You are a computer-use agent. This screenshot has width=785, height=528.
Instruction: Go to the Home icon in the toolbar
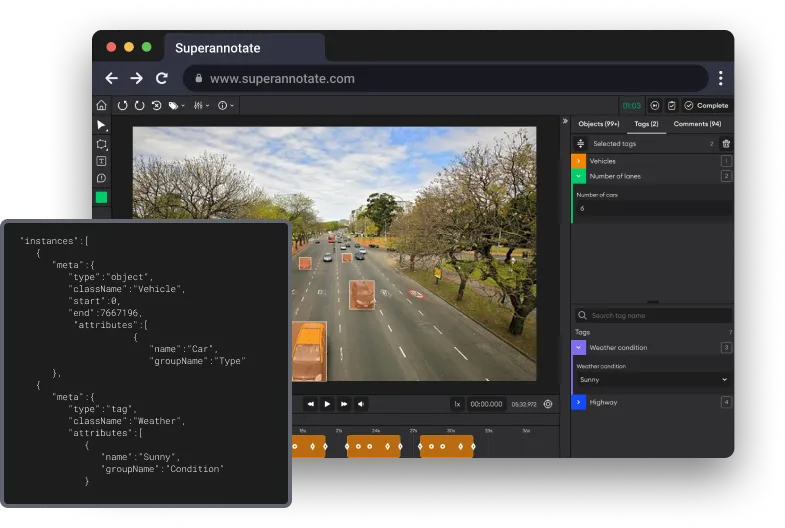(101, 105)
